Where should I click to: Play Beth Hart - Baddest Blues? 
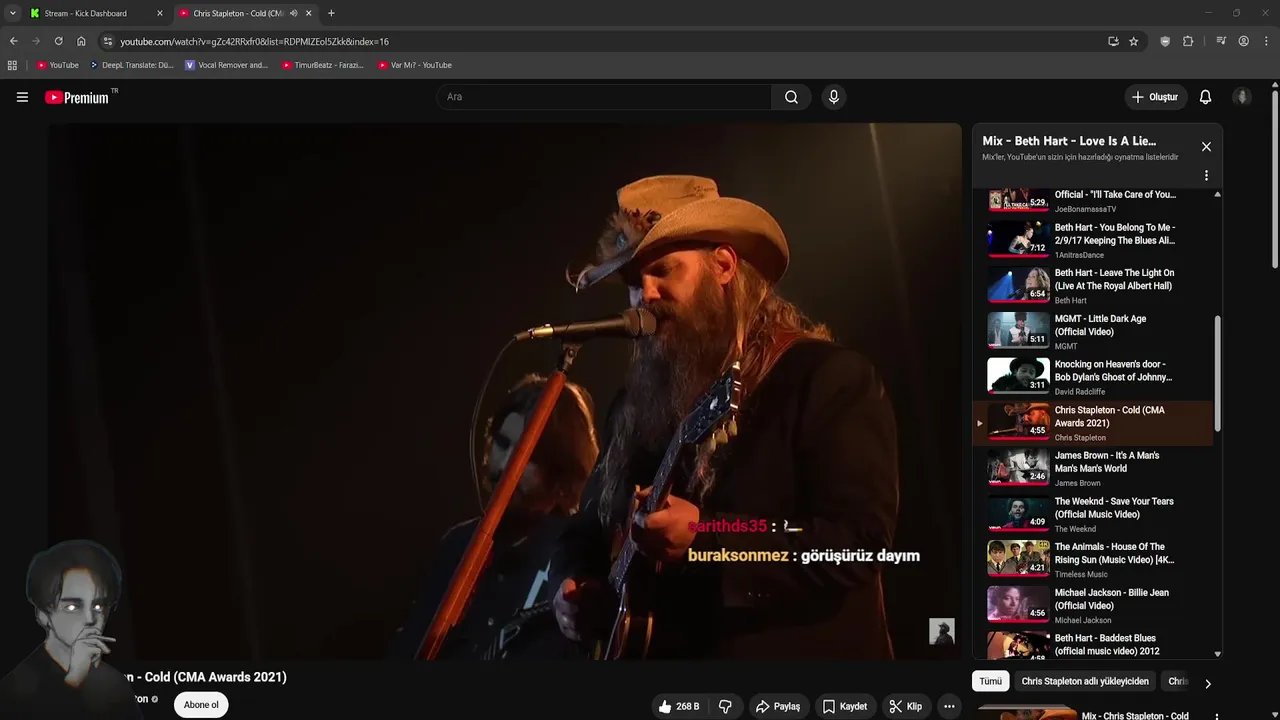click(1095, 645)
